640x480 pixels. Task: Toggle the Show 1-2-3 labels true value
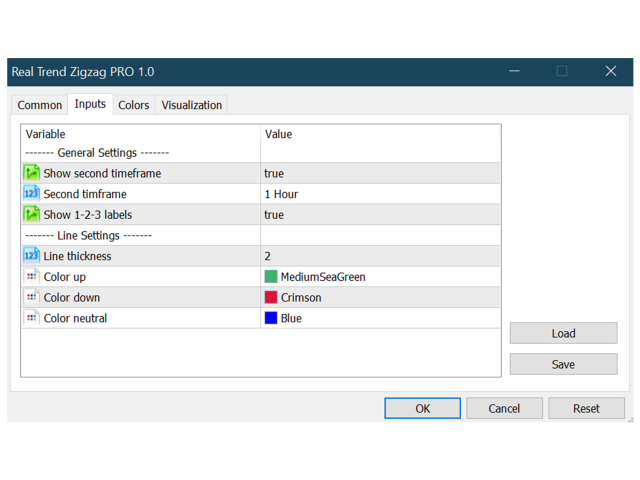380,215
